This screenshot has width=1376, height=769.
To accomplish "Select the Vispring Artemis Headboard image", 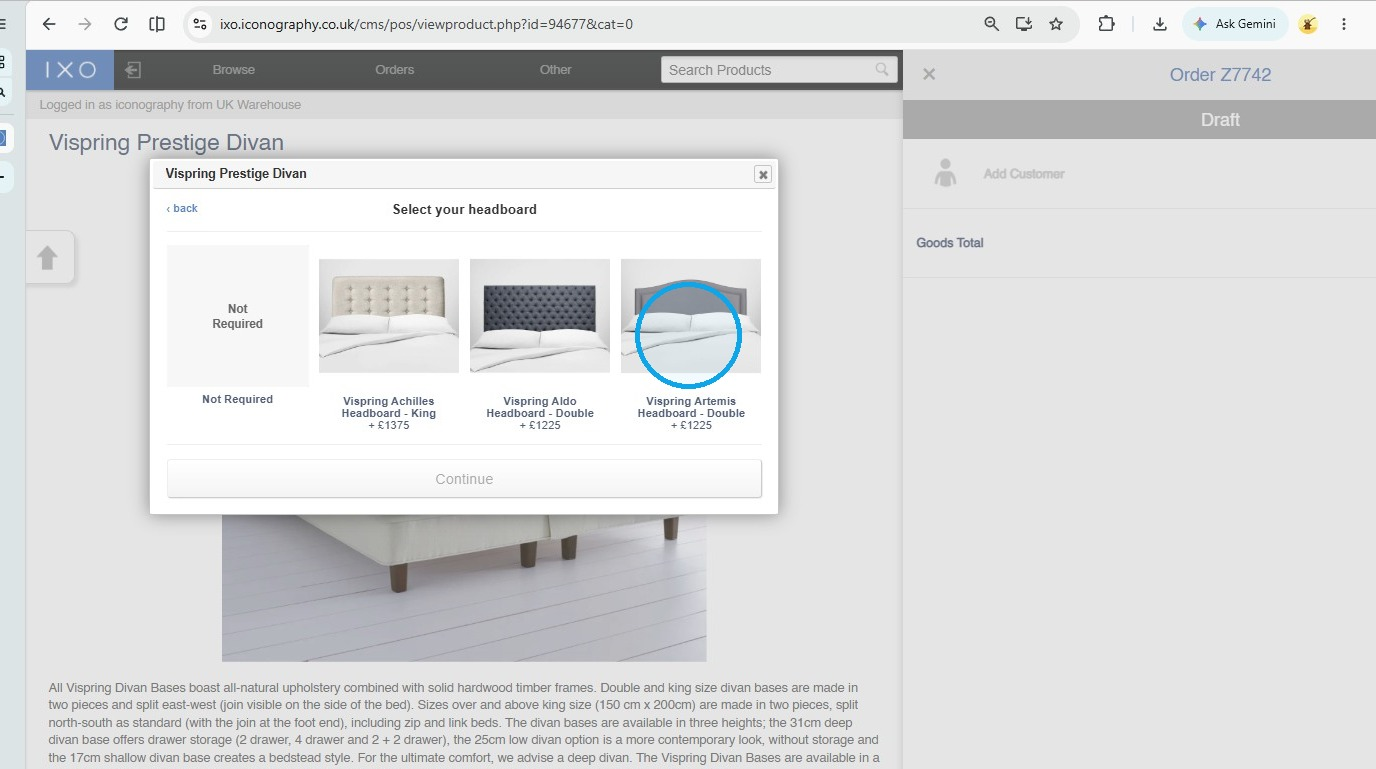I will (x=691, y=316).
